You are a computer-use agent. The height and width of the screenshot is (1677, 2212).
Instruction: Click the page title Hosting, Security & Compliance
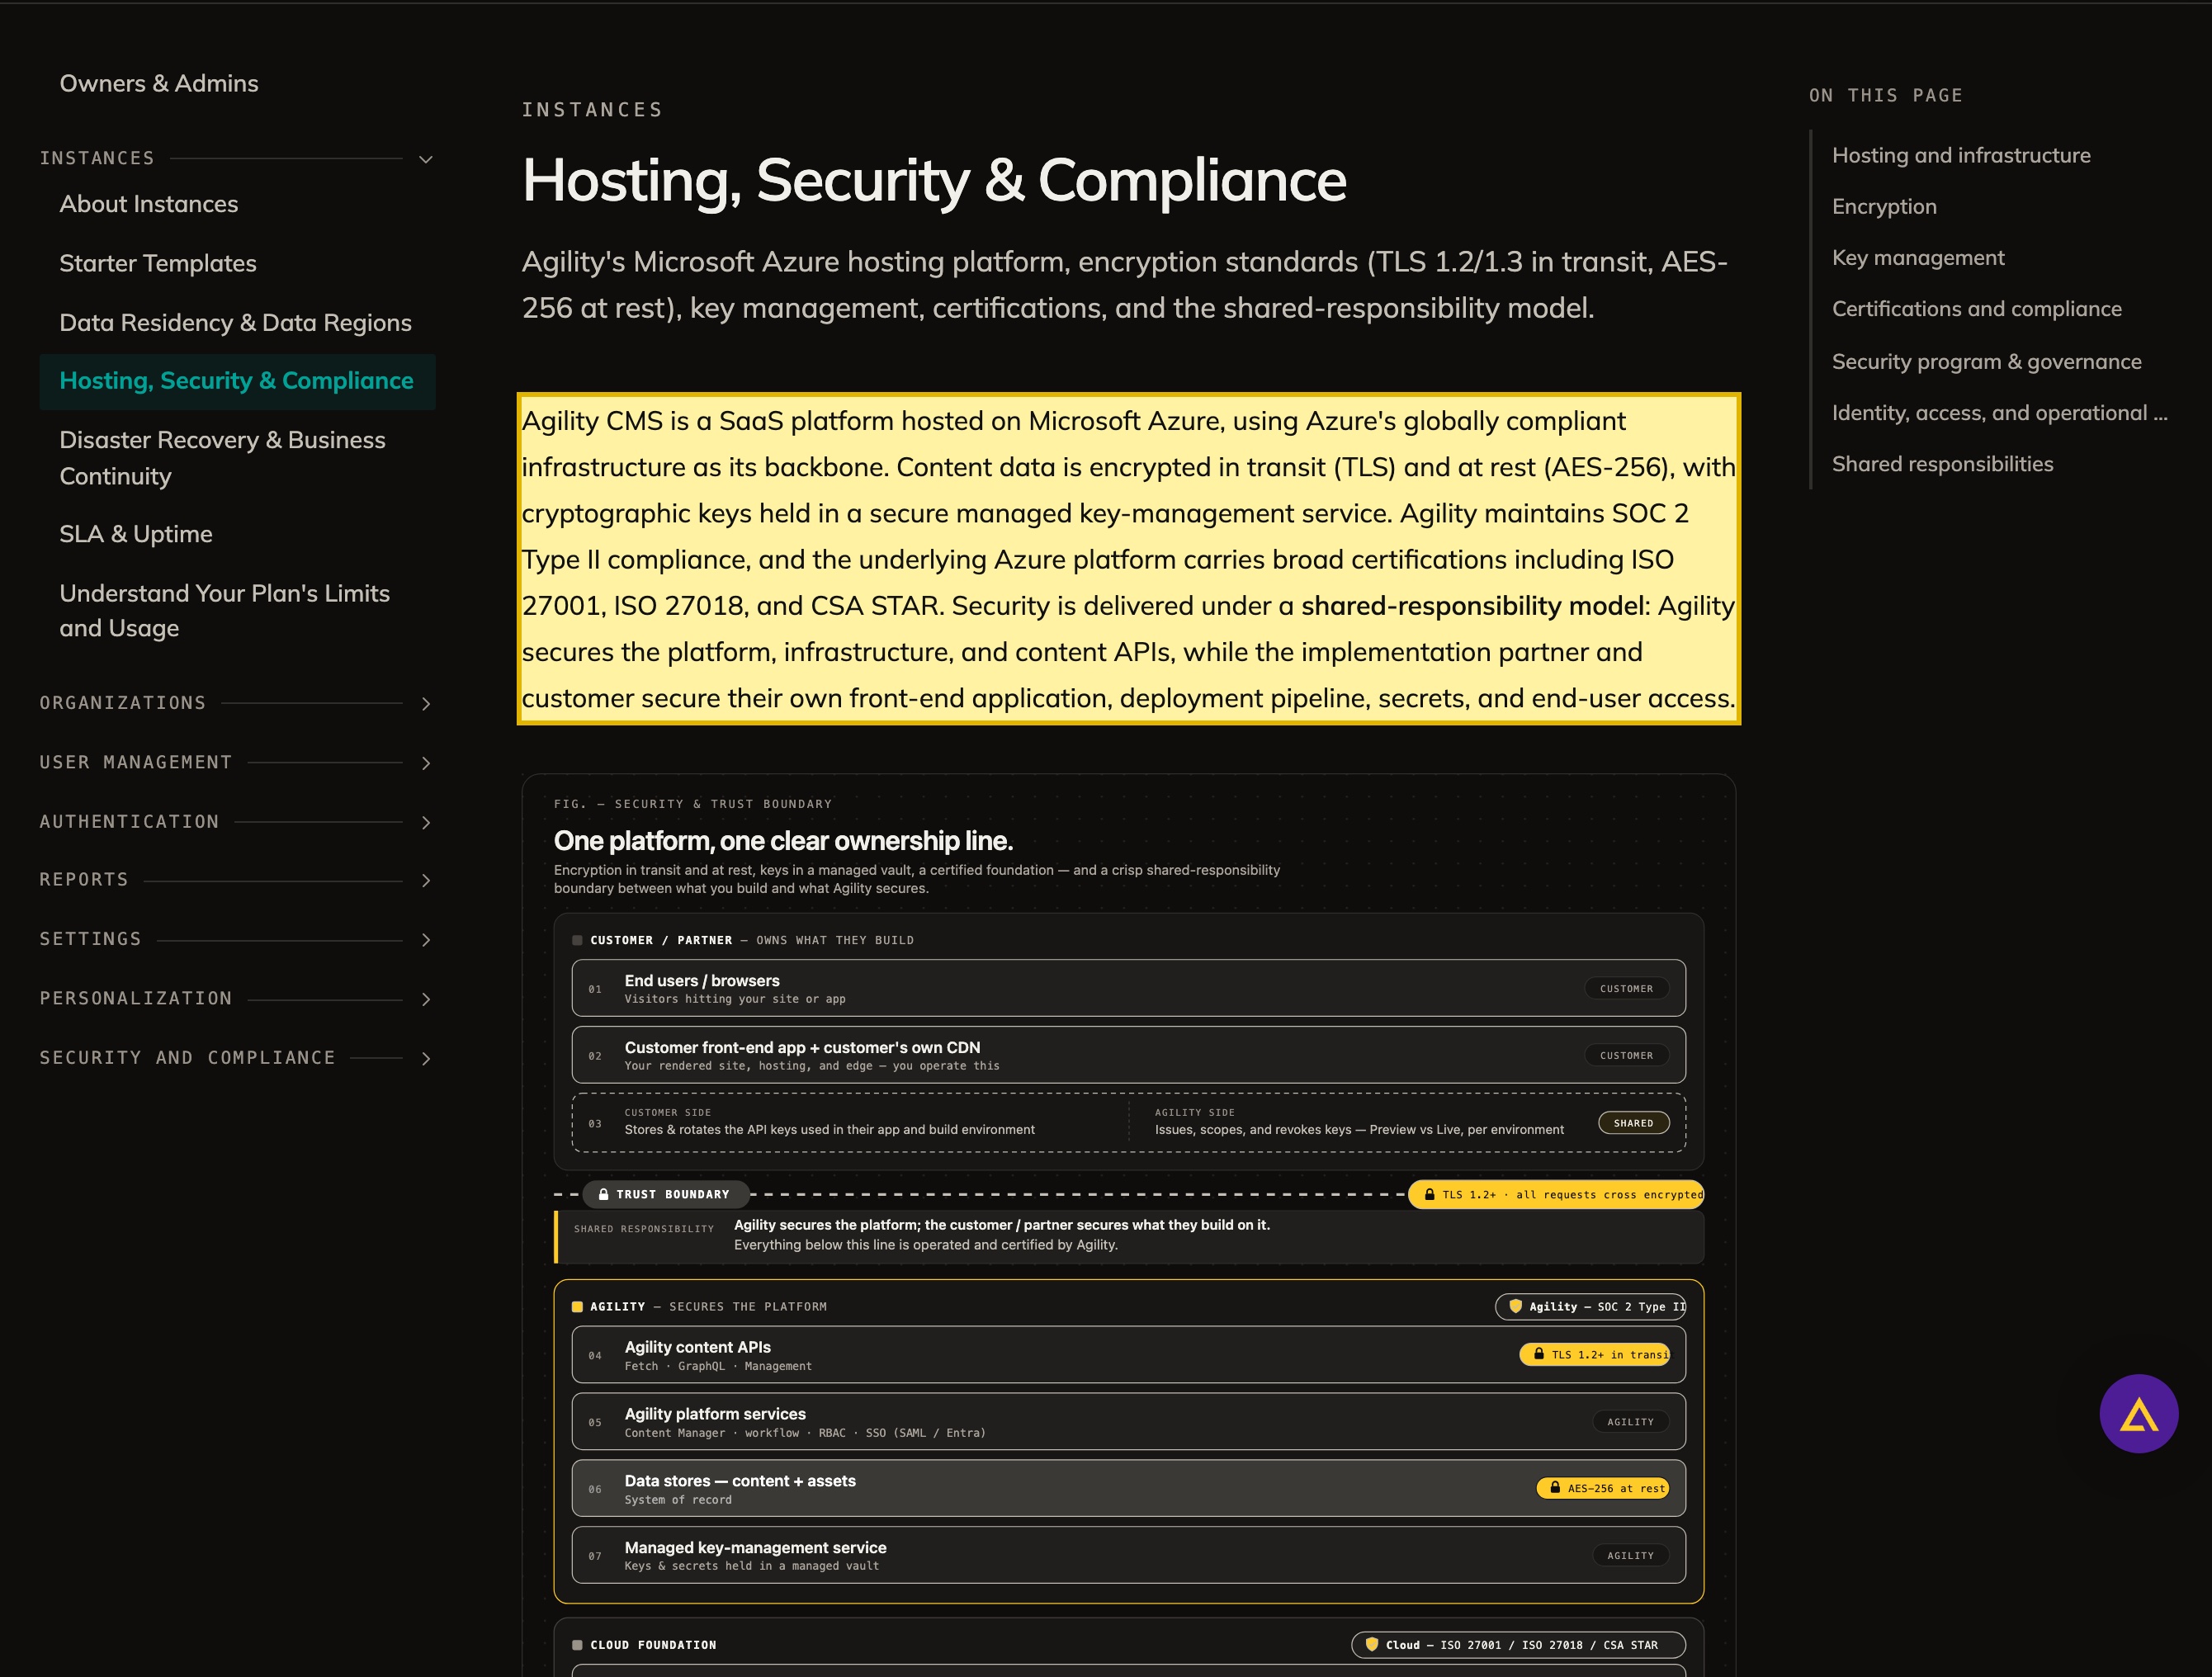tap(934, 181)
